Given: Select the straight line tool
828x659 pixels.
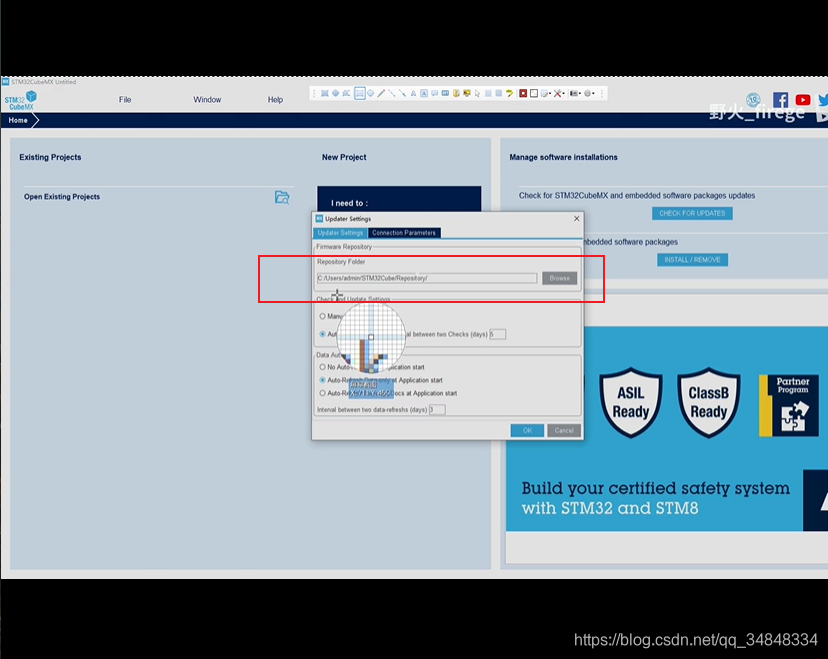Looking at the screenshot, I should [x=392, y=93].
